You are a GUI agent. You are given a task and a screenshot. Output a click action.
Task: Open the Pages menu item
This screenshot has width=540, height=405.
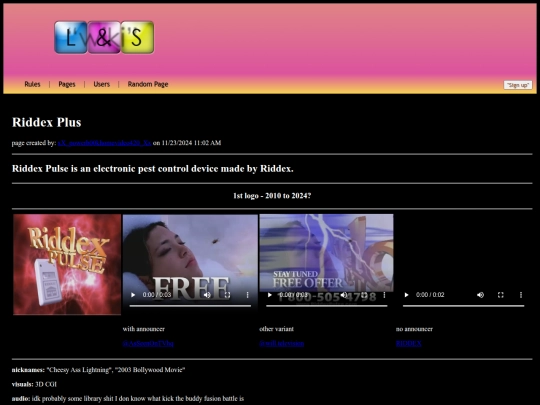pyautogui.click(x=67, y=84)
